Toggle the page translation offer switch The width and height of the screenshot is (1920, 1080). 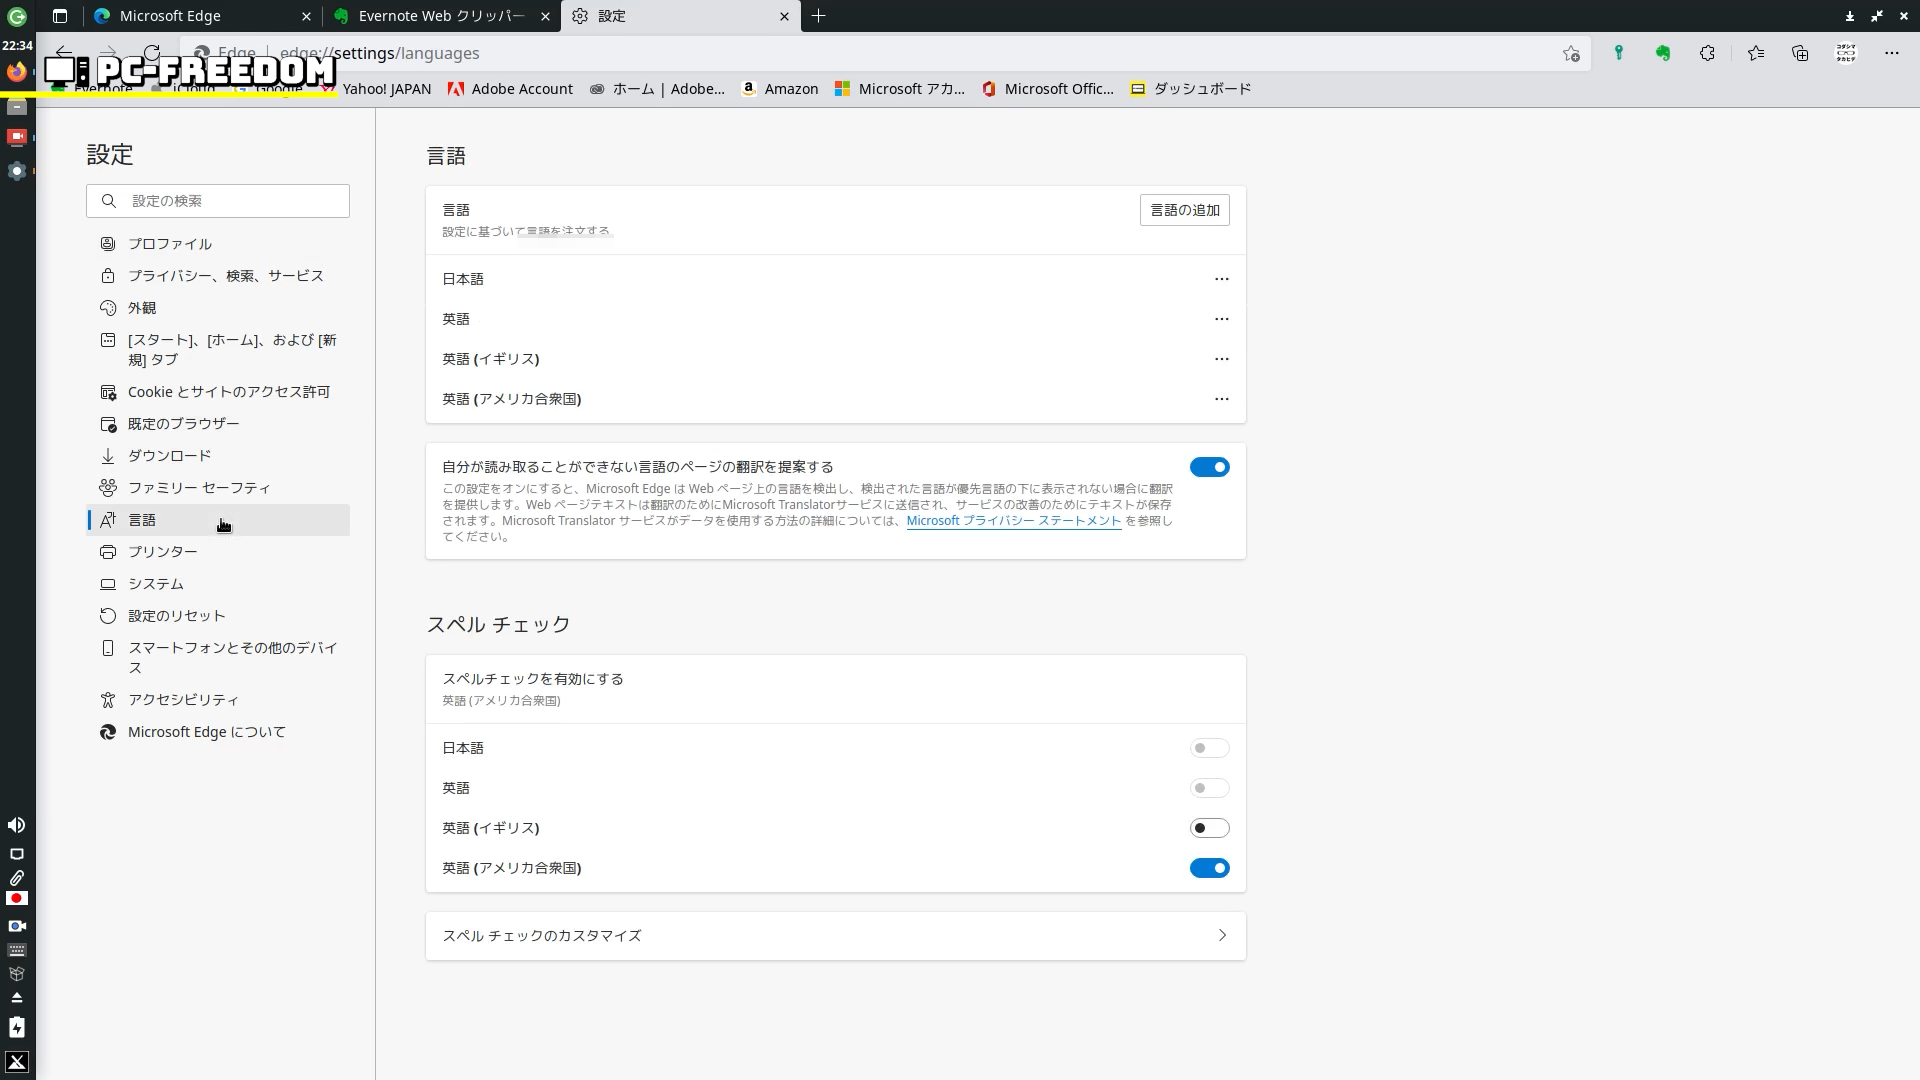(x=1209, y=467)
